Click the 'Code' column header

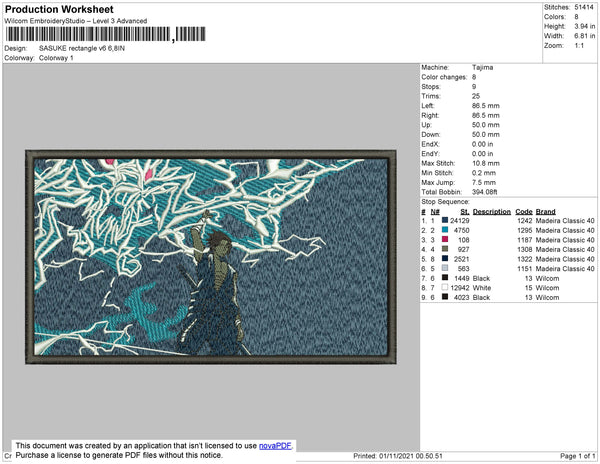coord(524,212)
